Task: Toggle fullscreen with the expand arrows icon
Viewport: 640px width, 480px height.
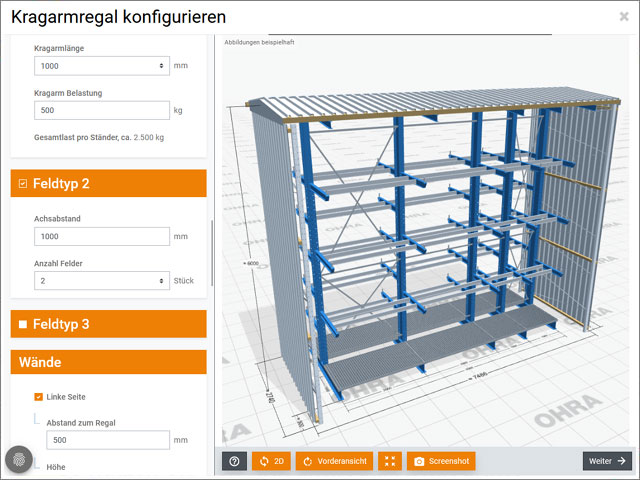Action: [391, 461]
